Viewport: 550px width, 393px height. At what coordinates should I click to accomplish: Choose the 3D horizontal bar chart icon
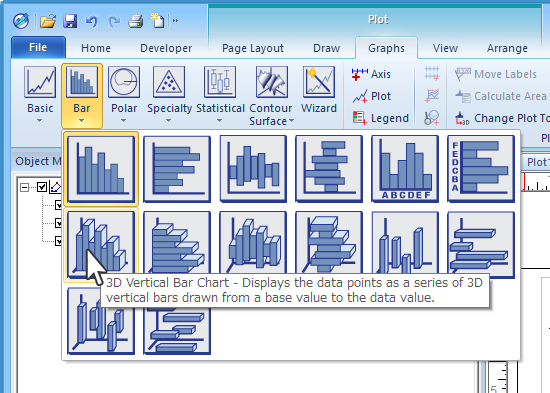click(x=177, y=243)
